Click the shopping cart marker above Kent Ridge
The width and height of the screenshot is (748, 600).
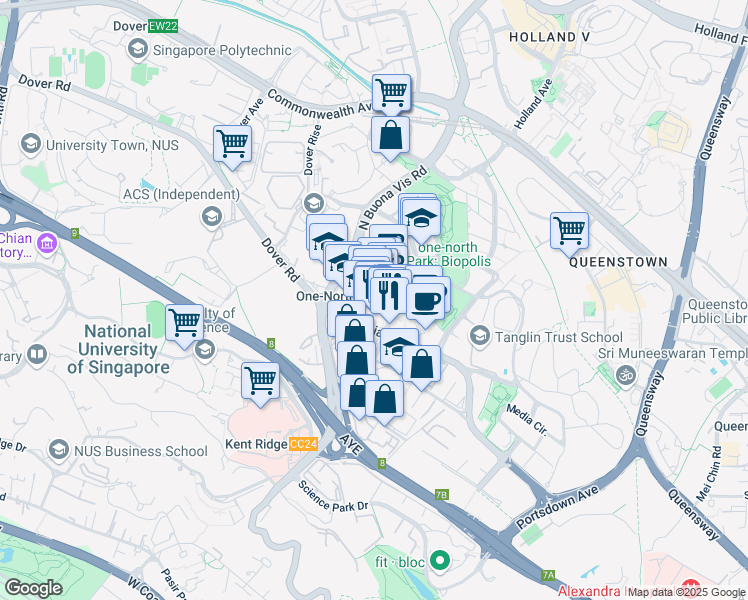(x=260, y=382)
